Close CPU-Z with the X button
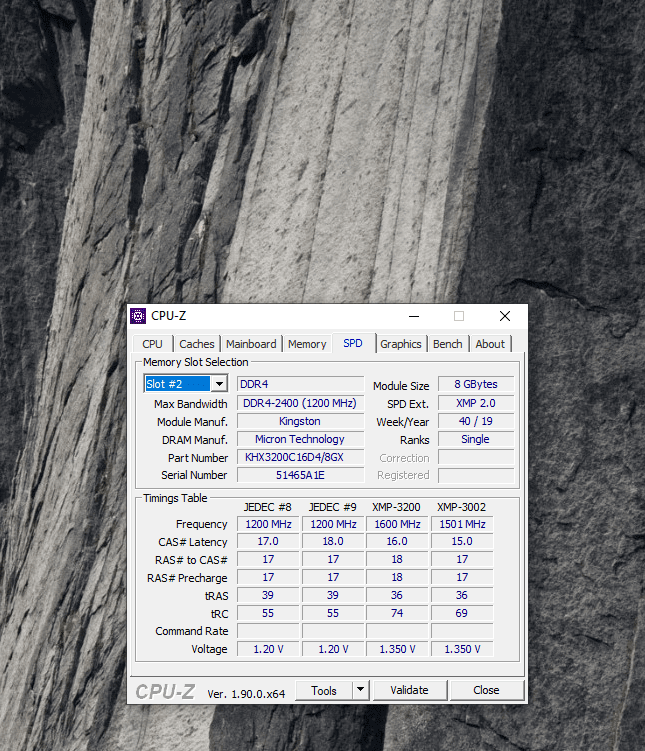 point(505,316)
